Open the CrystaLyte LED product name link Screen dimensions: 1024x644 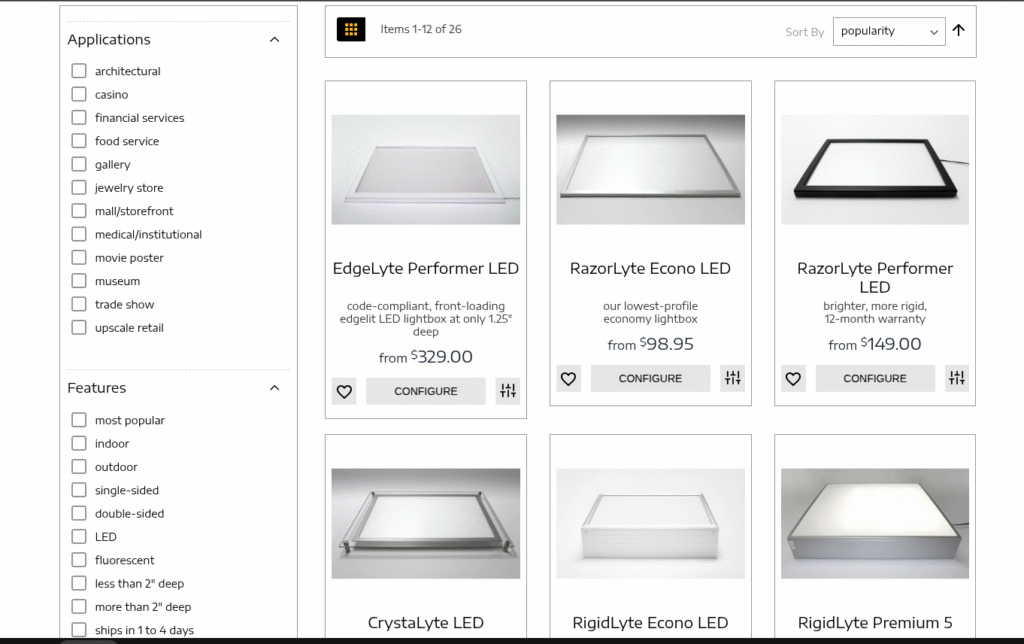coord(426,623)
